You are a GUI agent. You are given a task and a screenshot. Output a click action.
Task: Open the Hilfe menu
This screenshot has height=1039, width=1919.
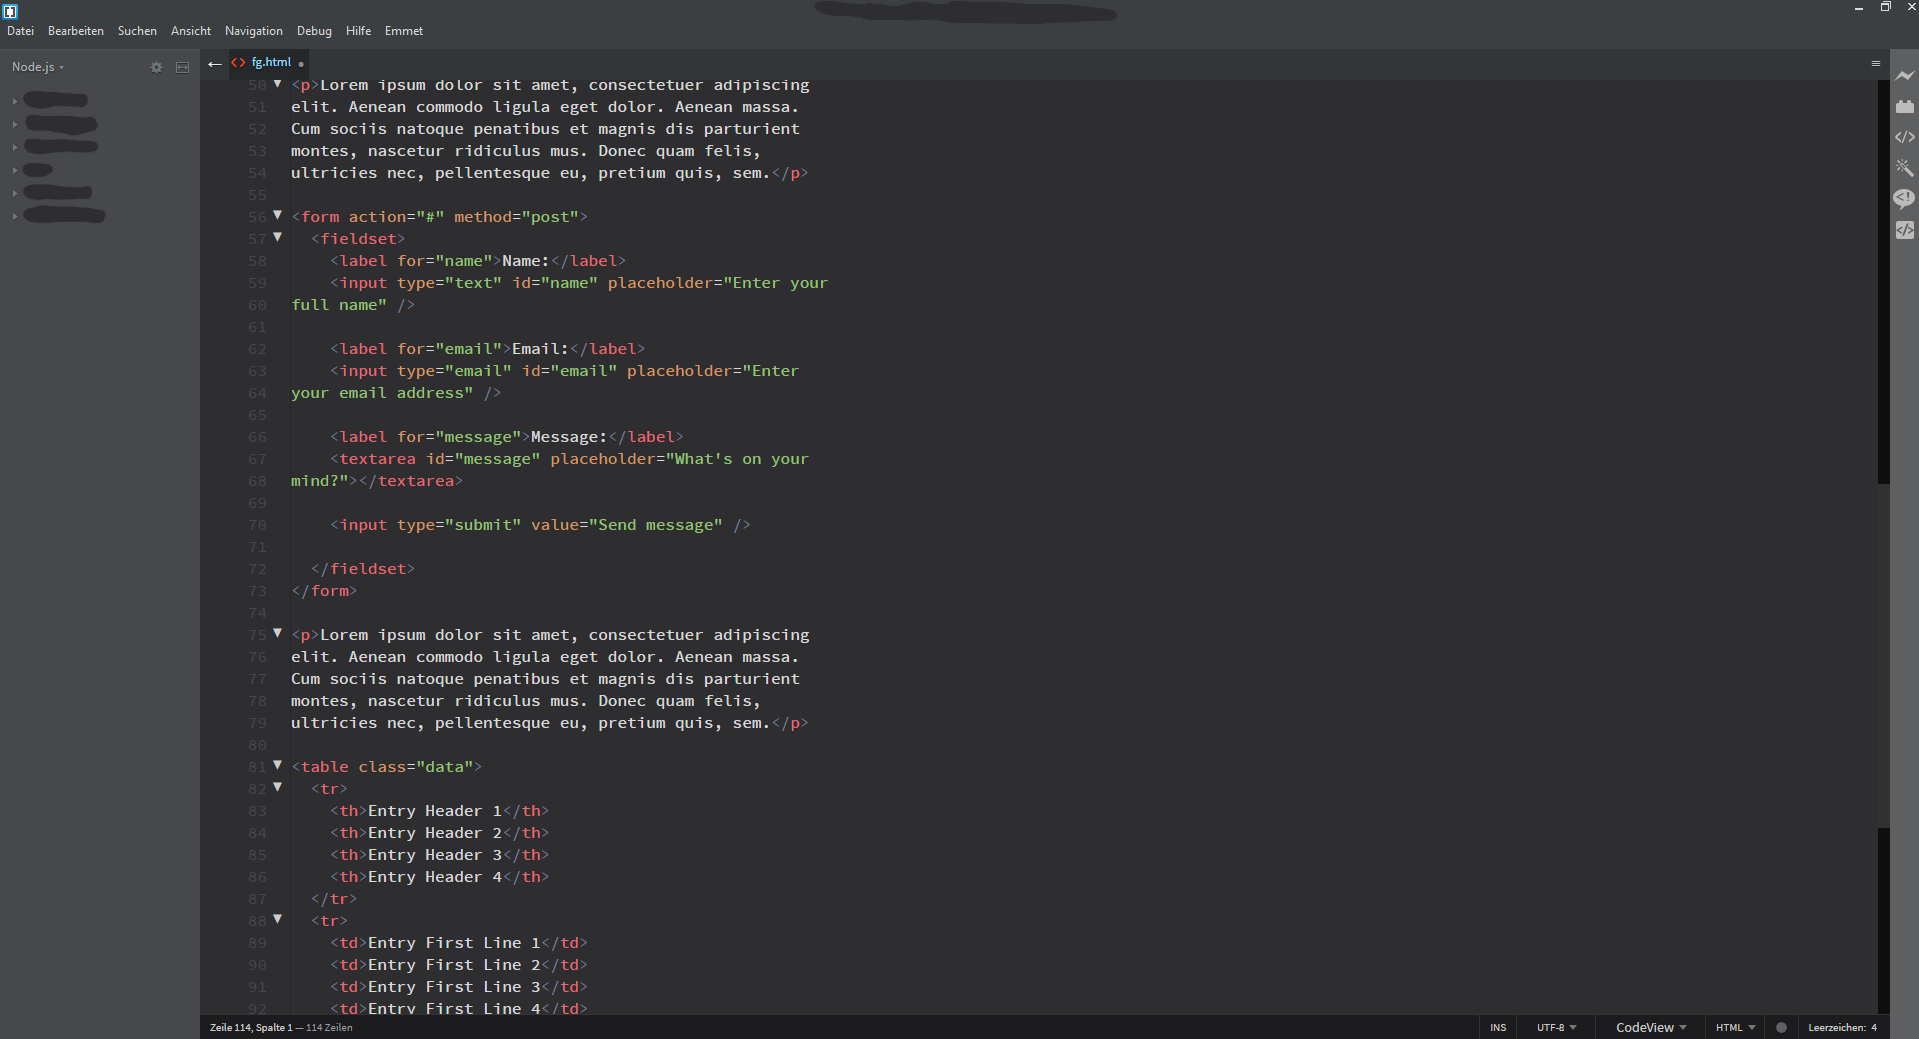click(x=358, y=31)
